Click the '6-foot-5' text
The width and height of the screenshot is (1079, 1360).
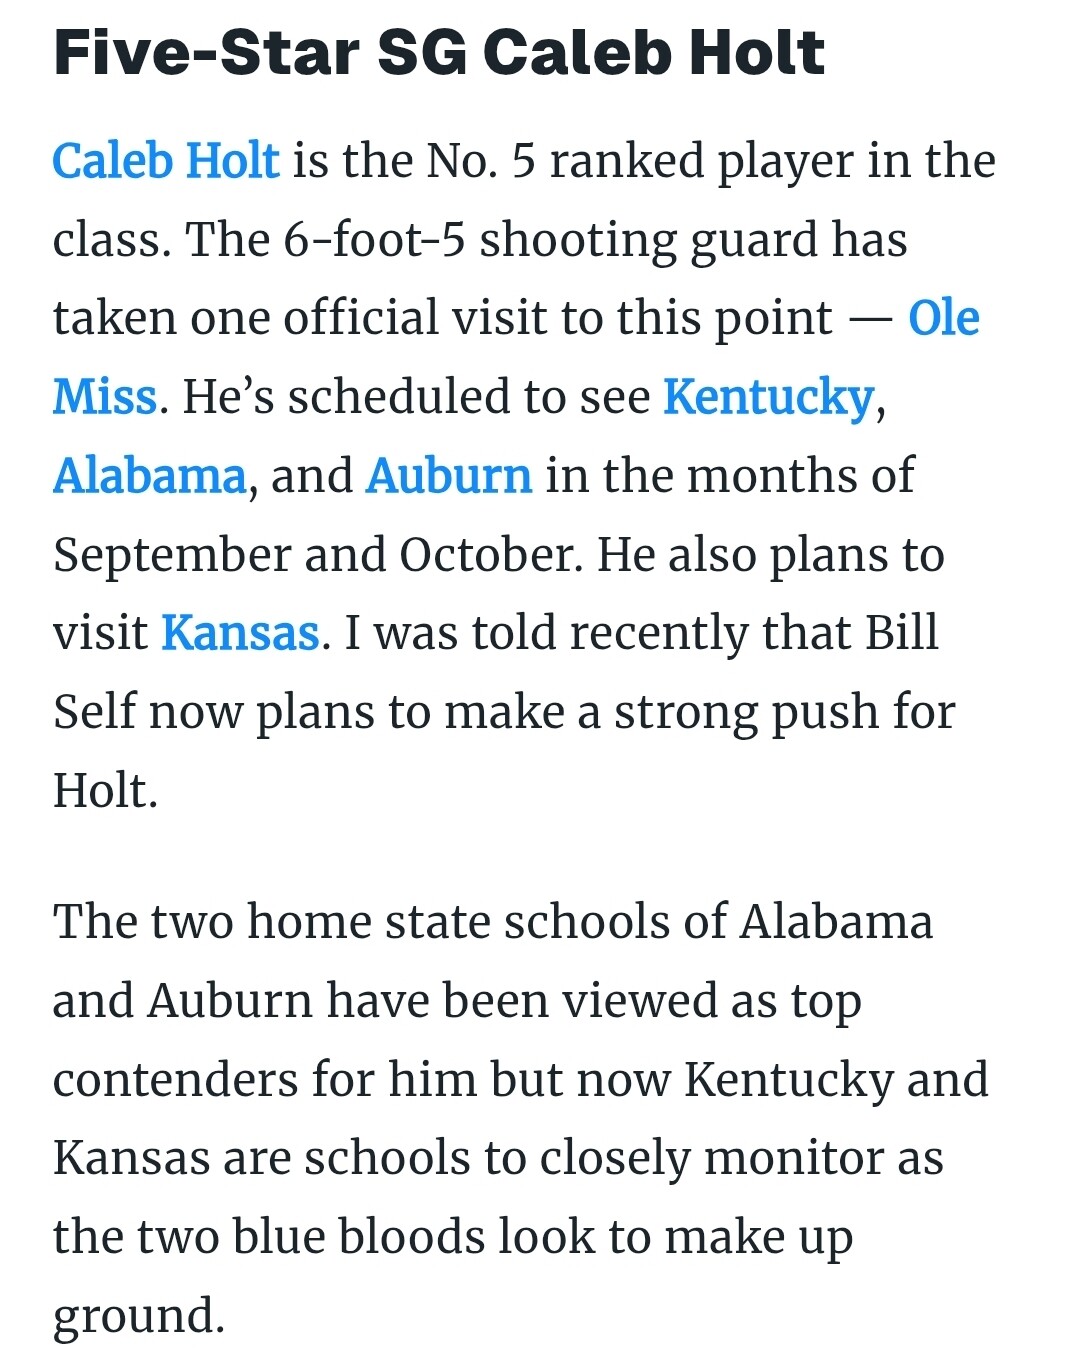(x=375, y=240)
